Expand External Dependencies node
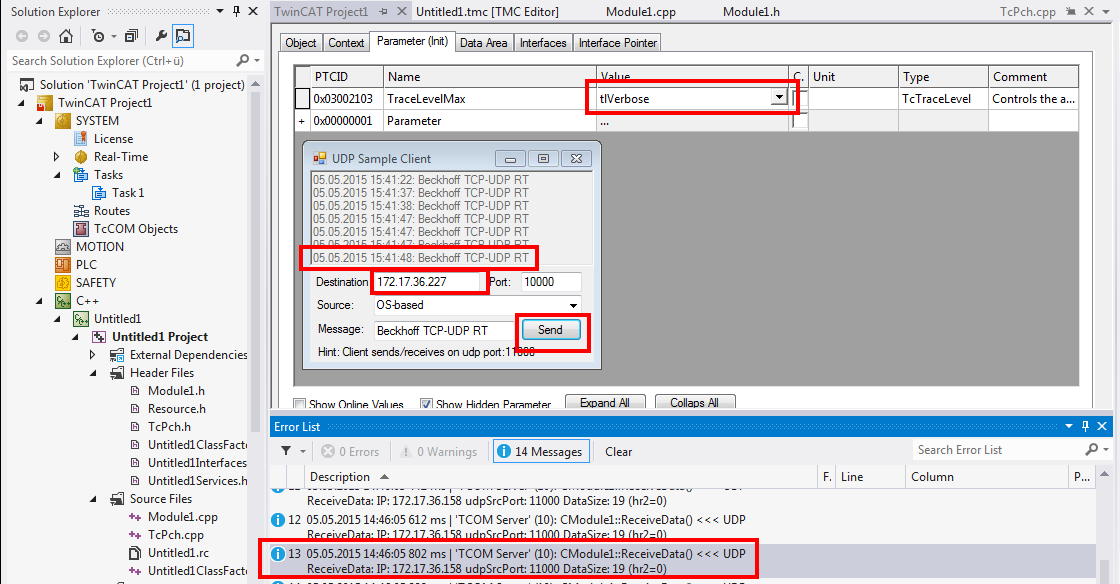This screenshot has height=584, width=1120. pos(93,355)
